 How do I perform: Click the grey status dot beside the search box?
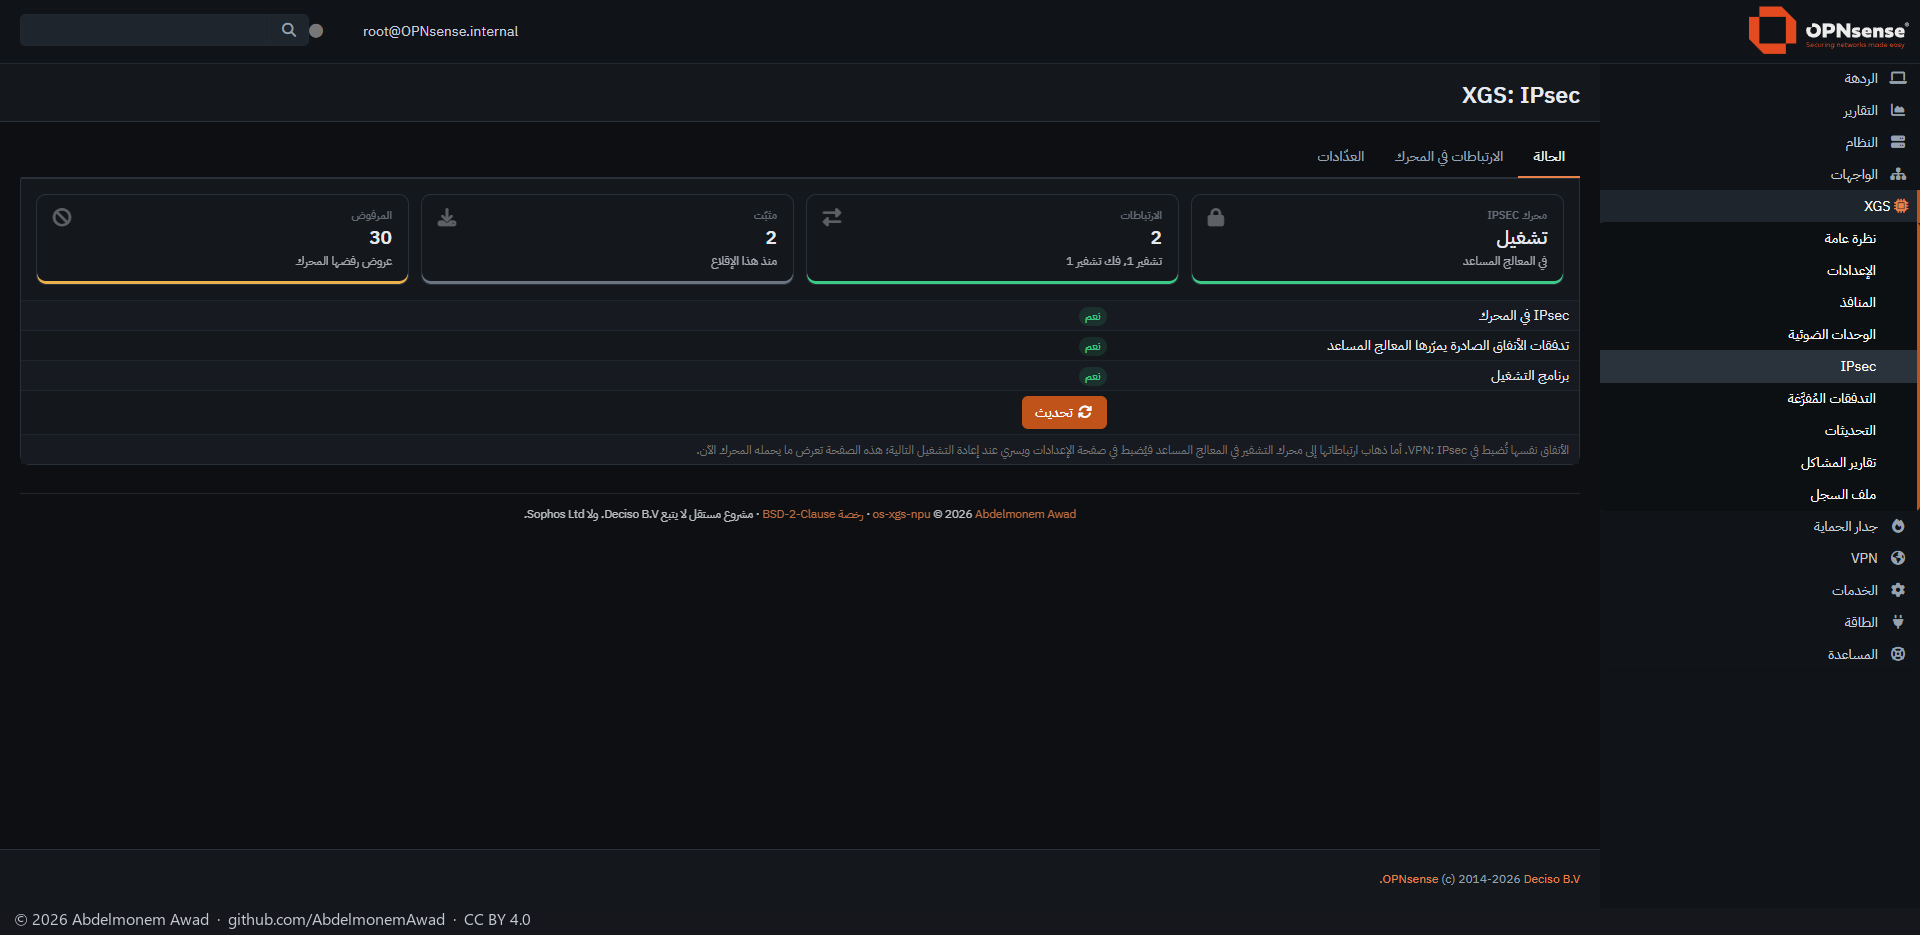316,31
